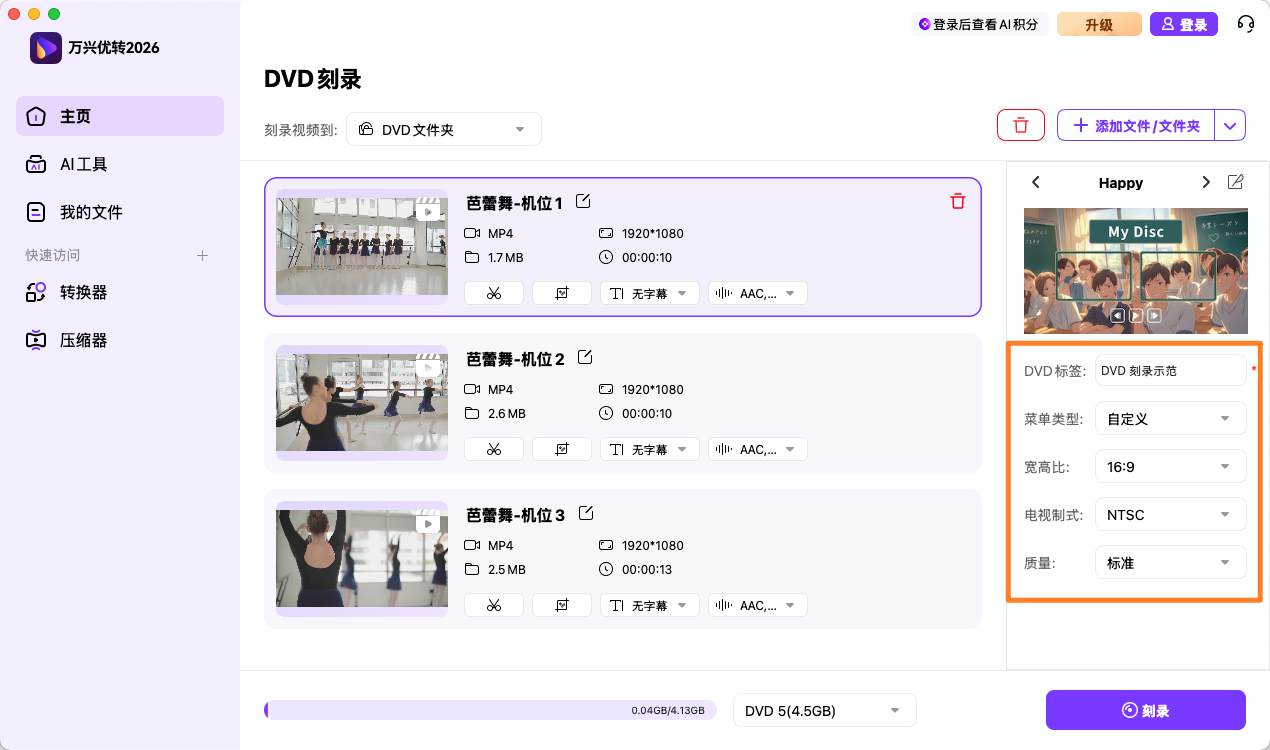Screen dimensions: 1270x750
Task: Select the 压缩器 compressor sidebar icon
Action: [34, 340]
